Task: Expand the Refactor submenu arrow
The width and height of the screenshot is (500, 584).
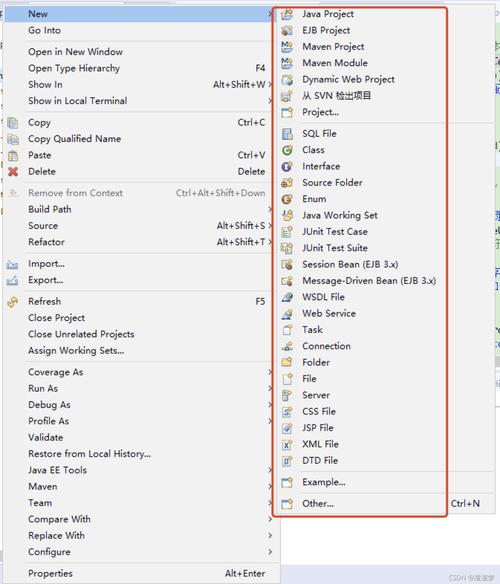Action: (x=270, y=242)
